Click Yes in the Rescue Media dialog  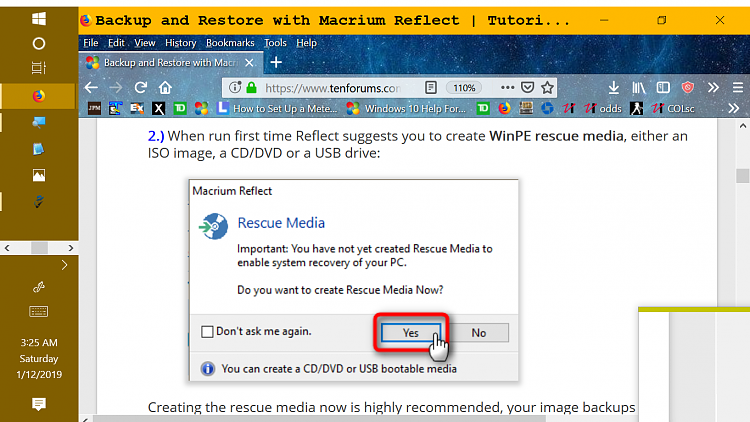(x=410, y=333)
